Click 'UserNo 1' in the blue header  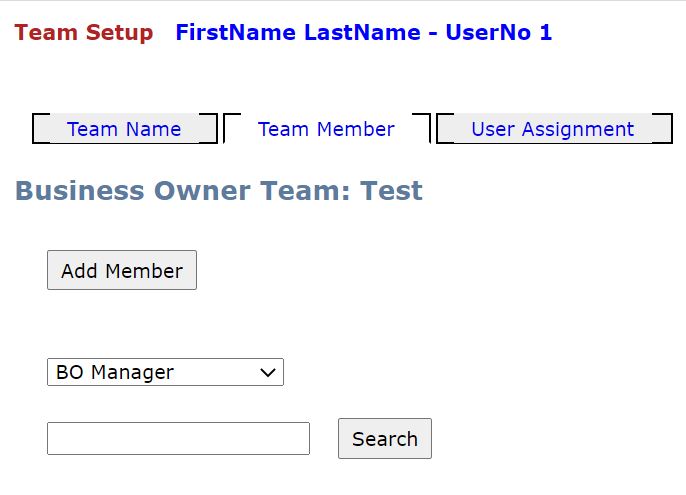coord(499,32)
